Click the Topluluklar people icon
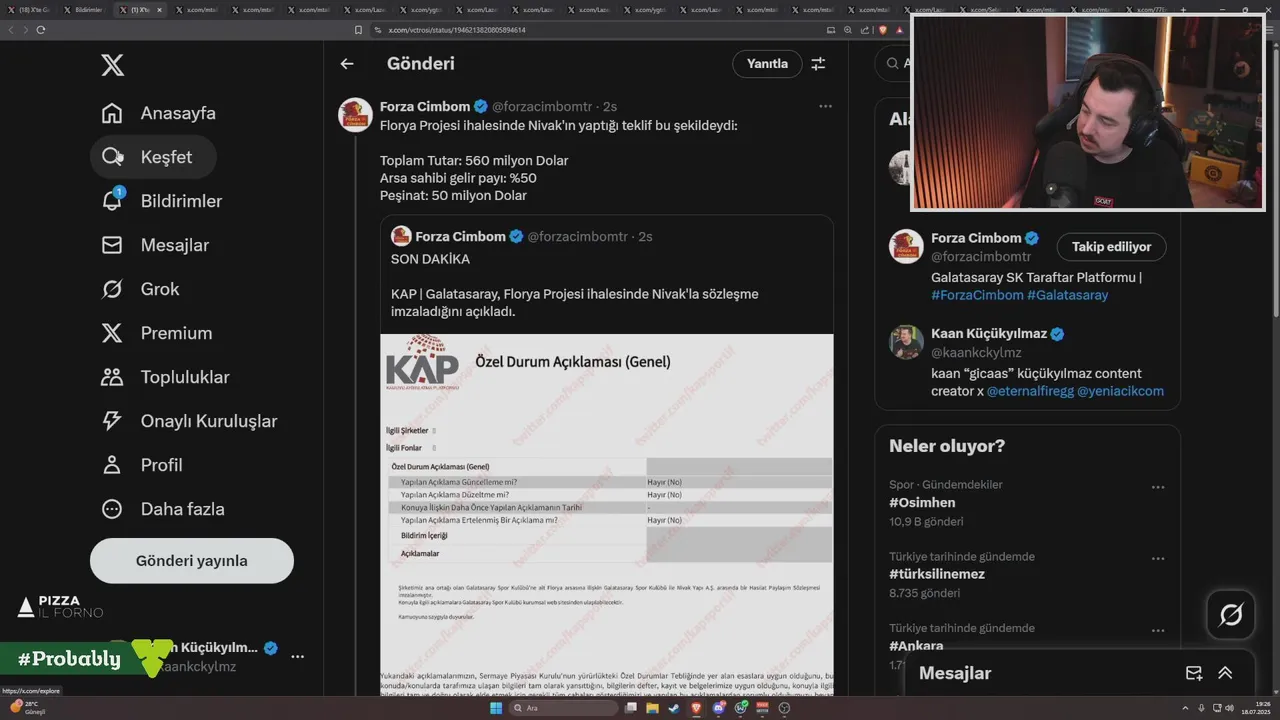 112,377
